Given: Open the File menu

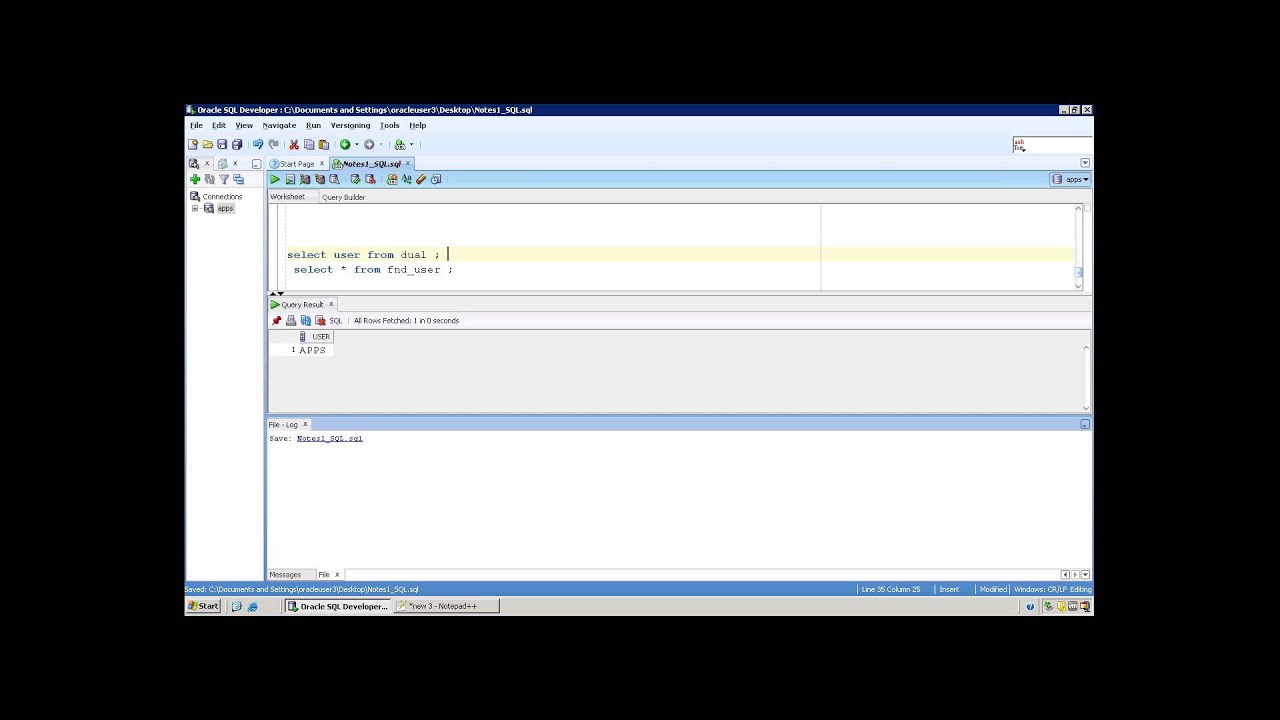Looking at the screenshot, I should (x=196, y=125).
